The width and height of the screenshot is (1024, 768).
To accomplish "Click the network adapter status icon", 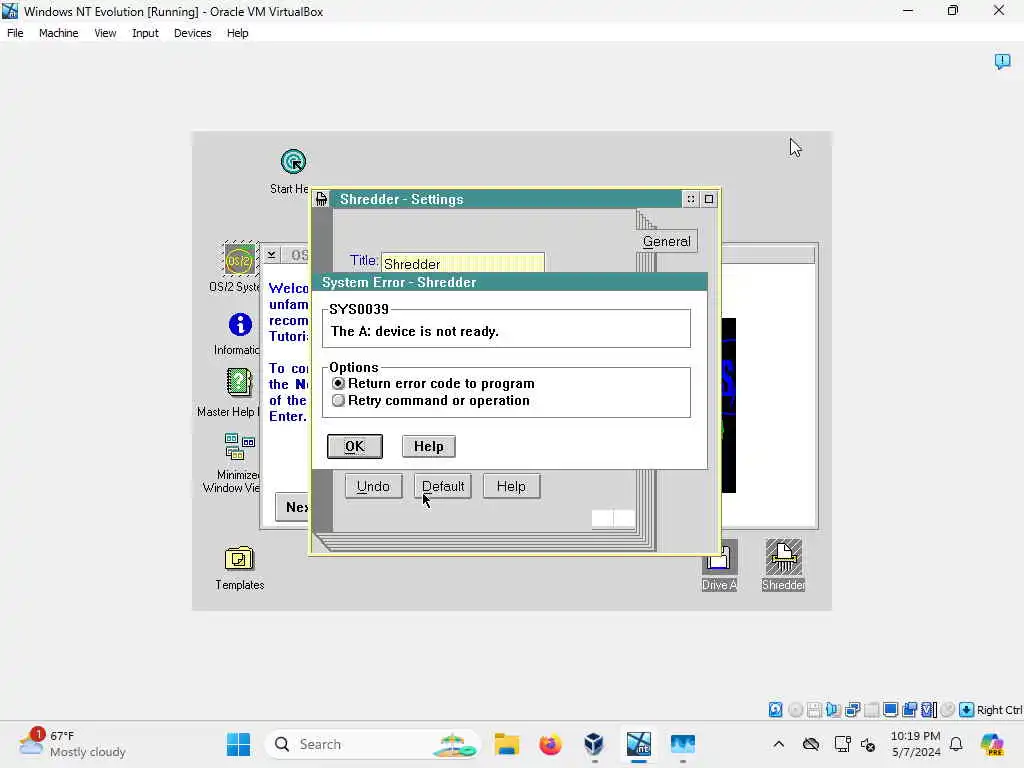I will [852, 710].
